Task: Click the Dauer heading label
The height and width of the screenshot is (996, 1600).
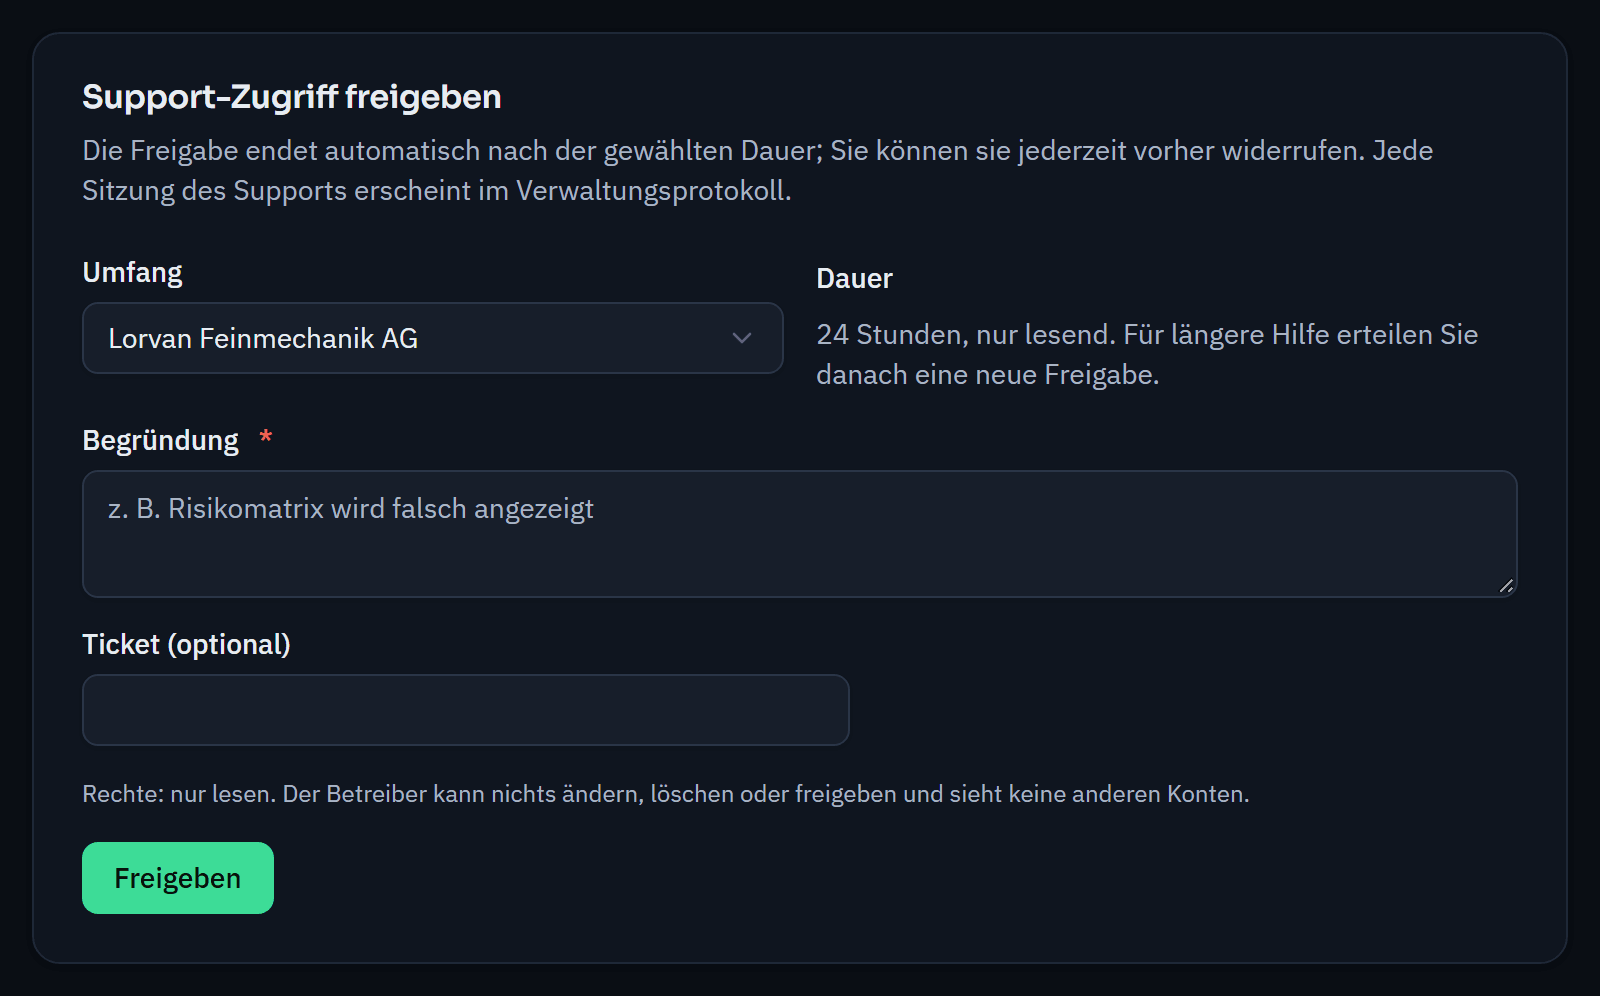Action: tap(855, 279)
